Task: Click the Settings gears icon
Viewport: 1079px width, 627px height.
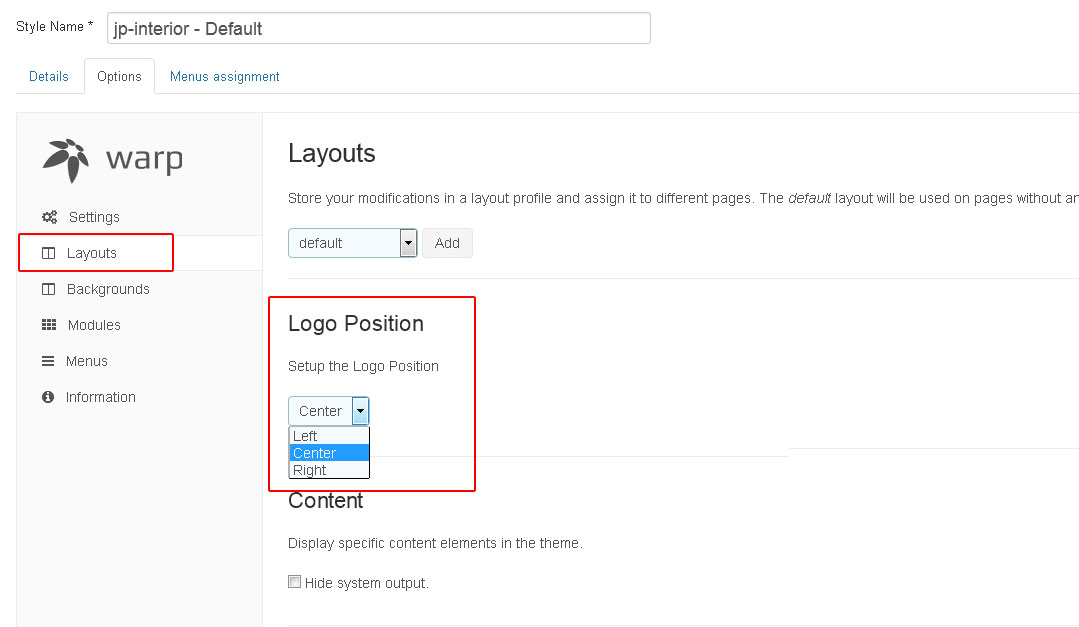Action: (x=49, y=217)
